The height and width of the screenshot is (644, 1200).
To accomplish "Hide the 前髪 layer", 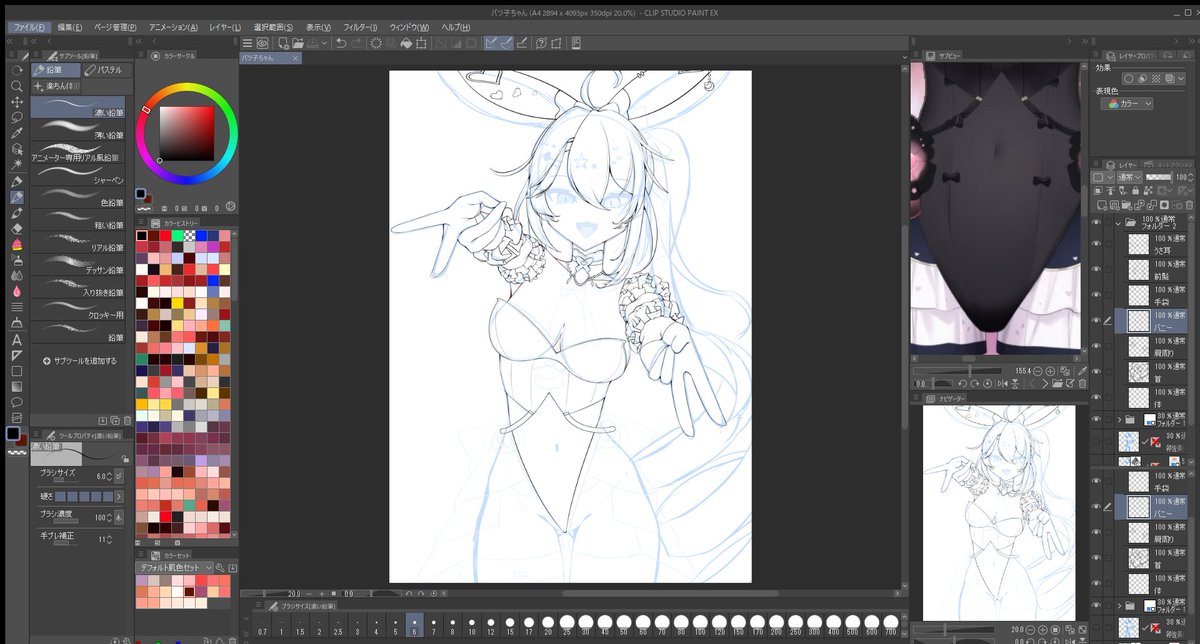I will (1096, 270).
